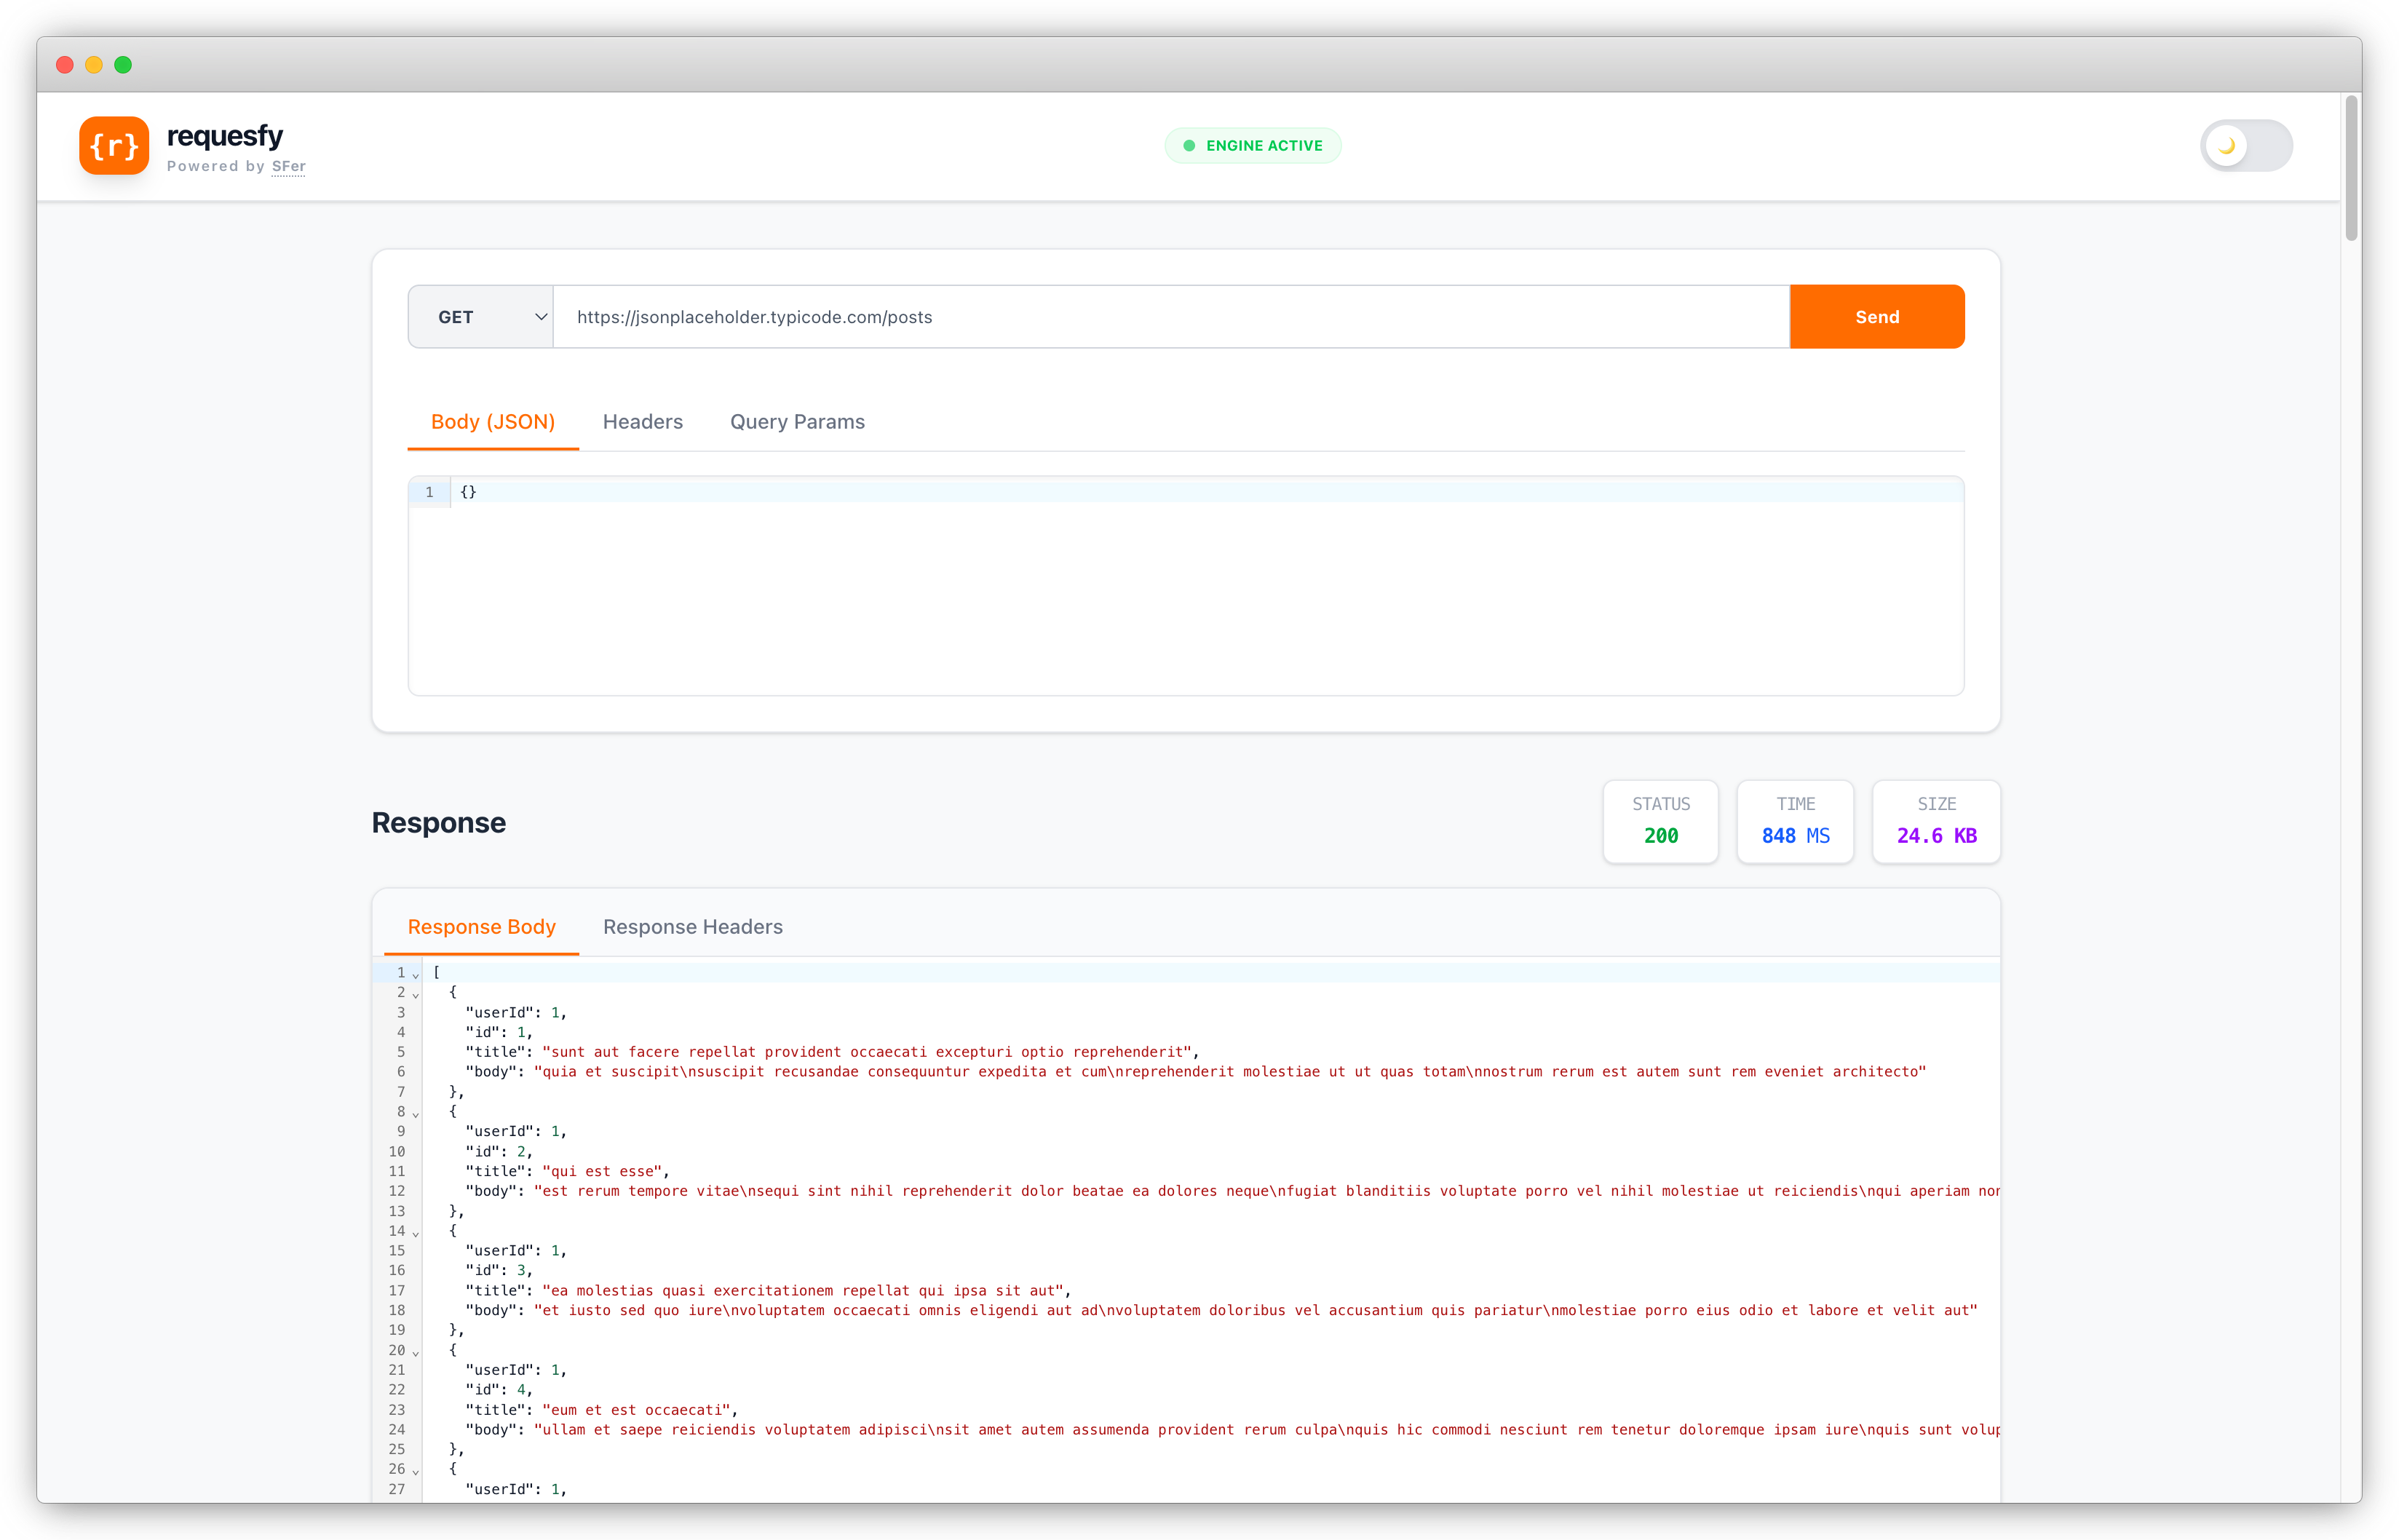Click the TIME 848 MS card
Viewport: 2399px width, 1540px height.
tap(1795, 821)
